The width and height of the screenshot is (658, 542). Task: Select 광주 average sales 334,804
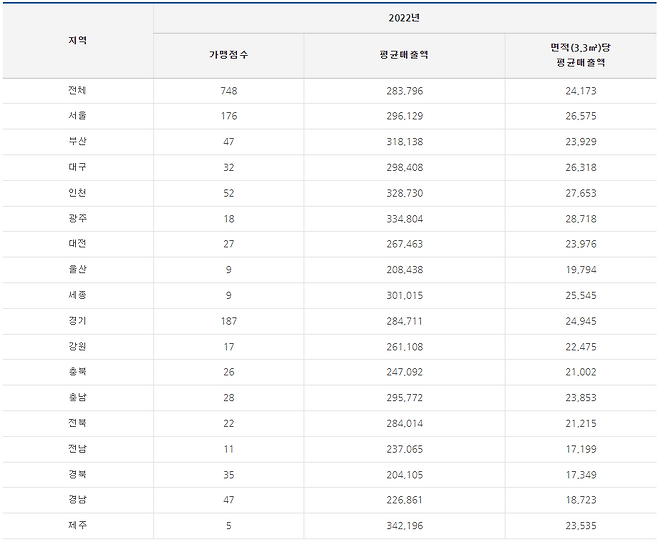point(405,219)
